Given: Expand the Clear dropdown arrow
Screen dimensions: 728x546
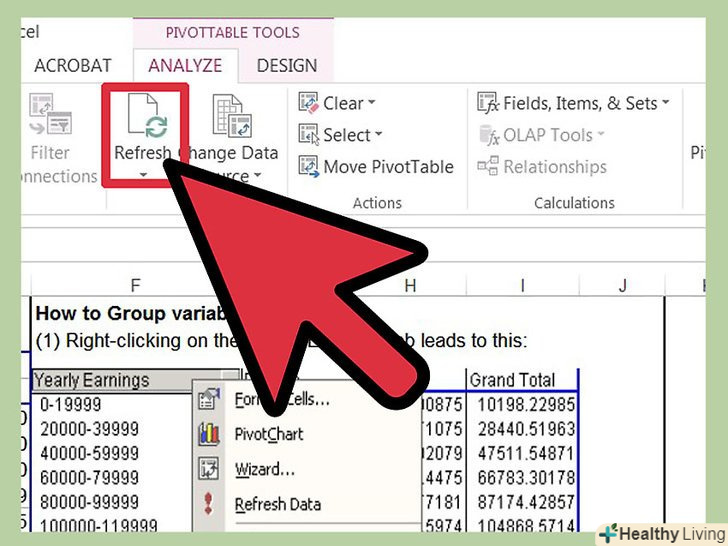Looking at the screenshot, I should [371, 102].
